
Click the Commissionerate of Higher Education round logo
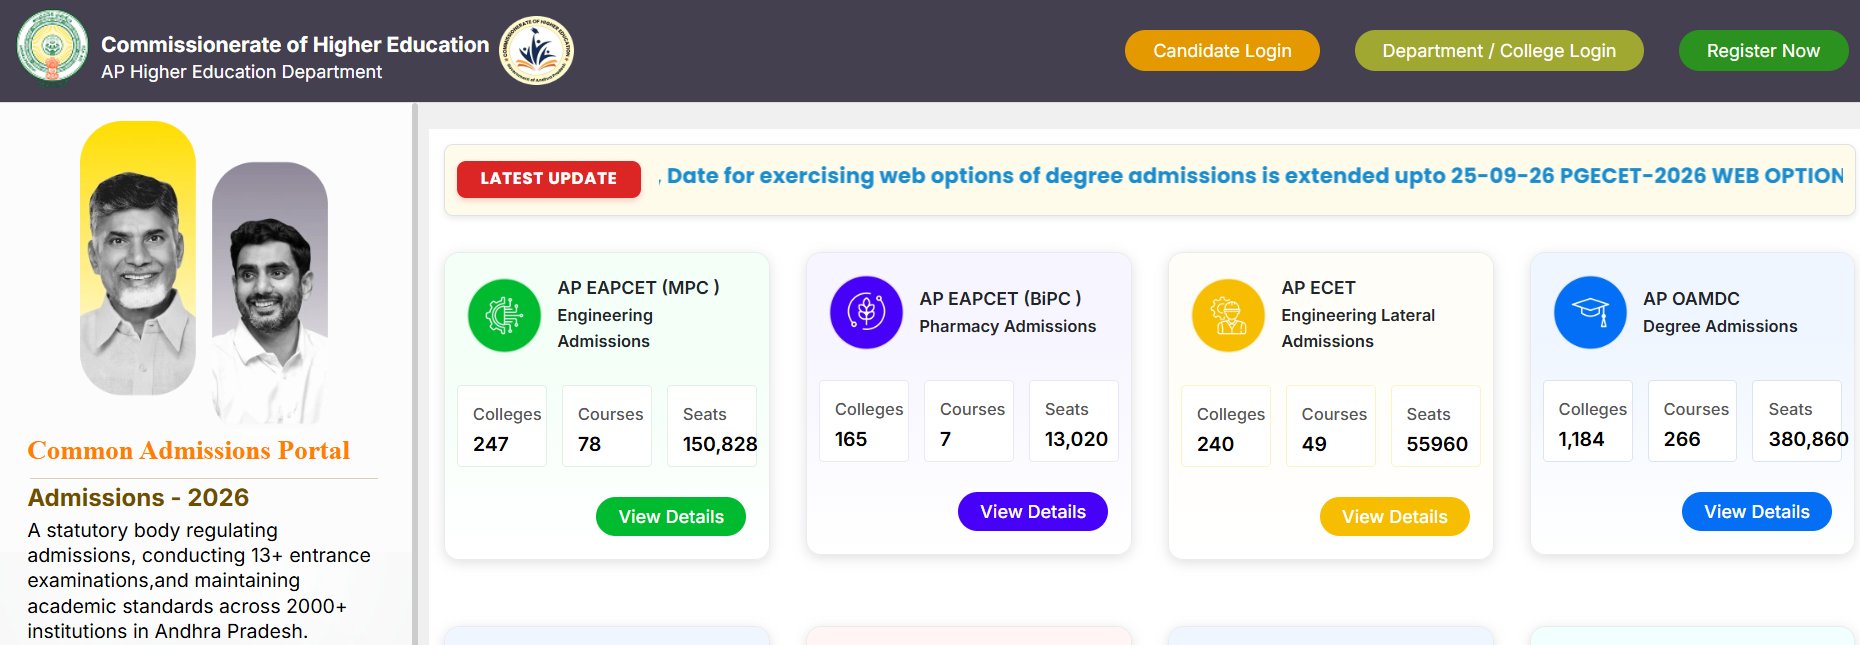(536, 50)
